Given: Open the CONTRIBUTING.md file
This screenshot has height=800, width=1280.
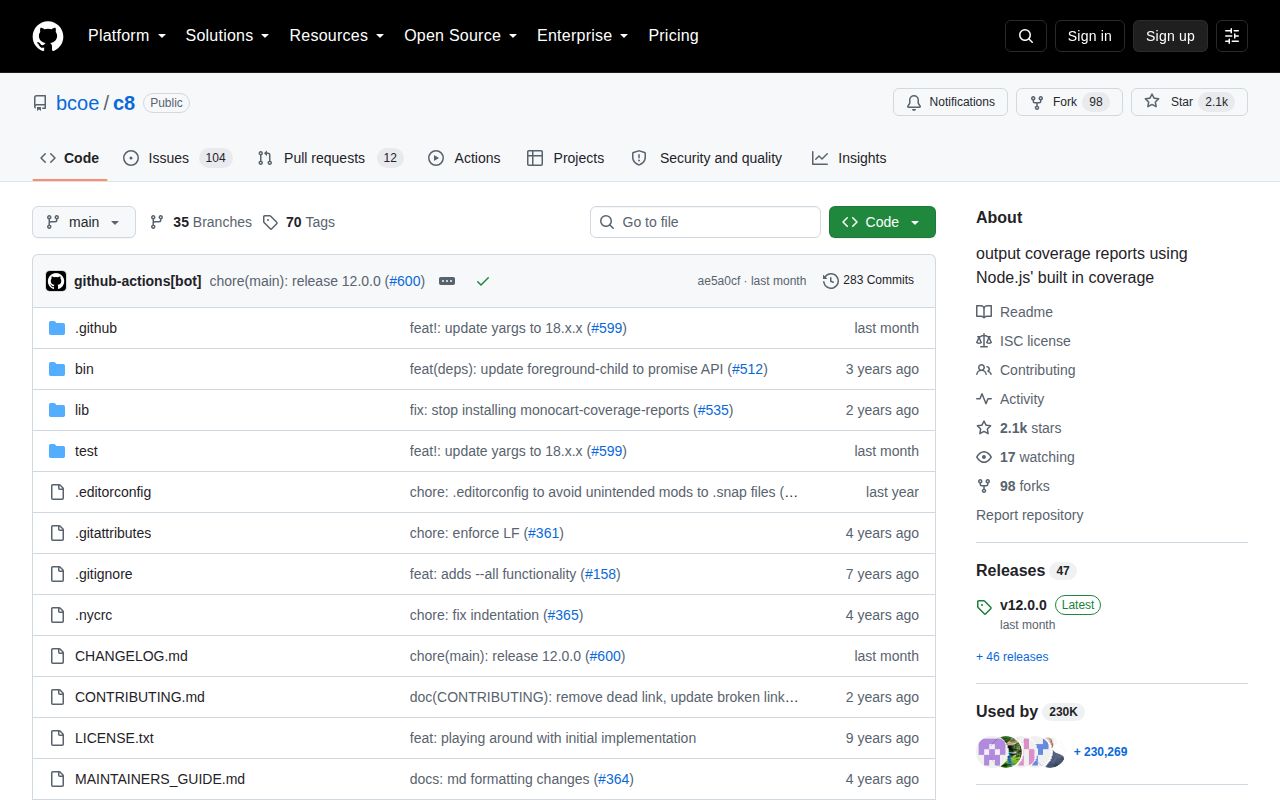Looking at the screenshot, I should (x=140, y=697).
